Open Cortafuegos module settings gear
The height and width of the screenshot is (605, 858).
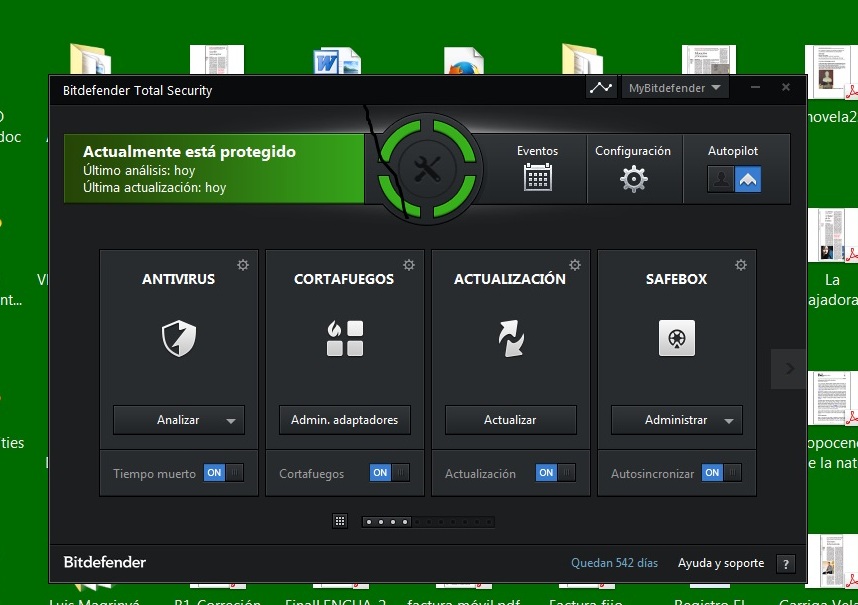(x=409, y=265)
